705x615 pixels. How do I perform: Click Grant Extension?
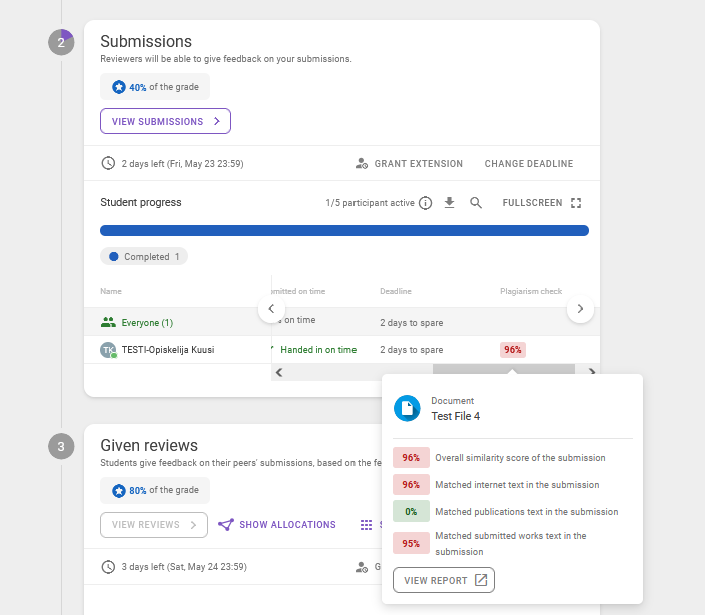pyautogui.click(x=409, y=164)
